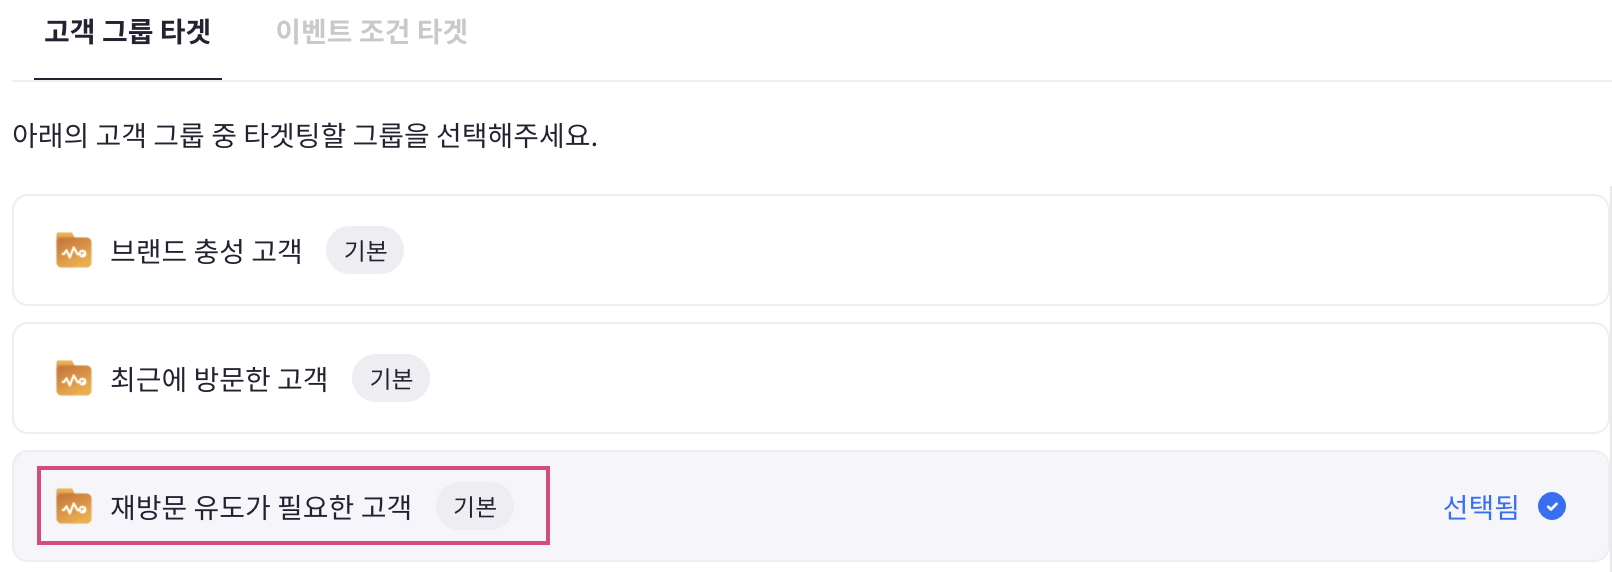
Task: Click empty space in the 최근에 방문한 고객 card
Action: [950, 379]
